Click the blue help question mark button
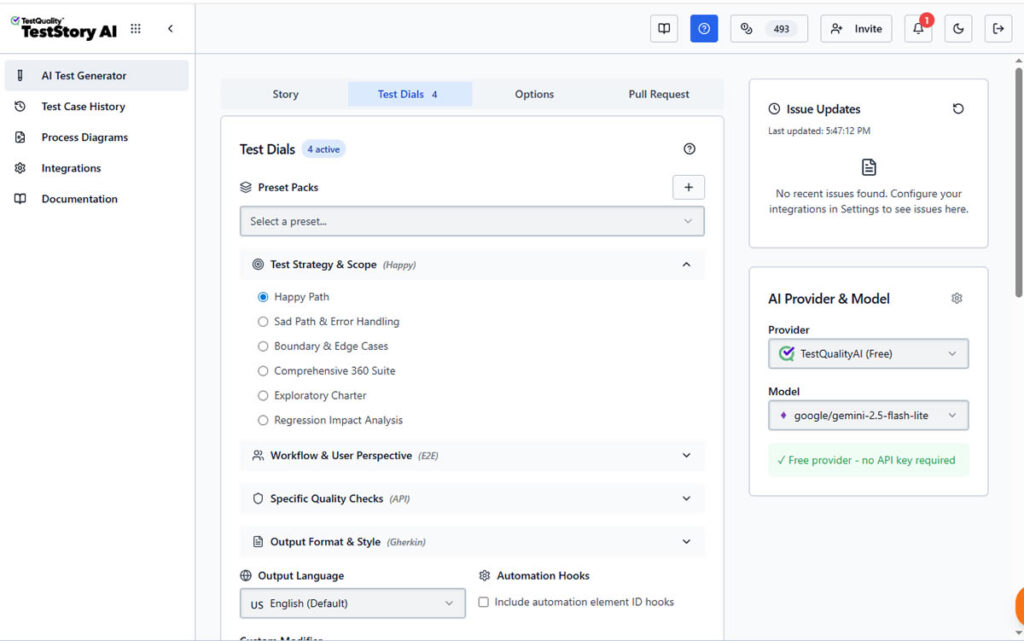 click(704, 29)
